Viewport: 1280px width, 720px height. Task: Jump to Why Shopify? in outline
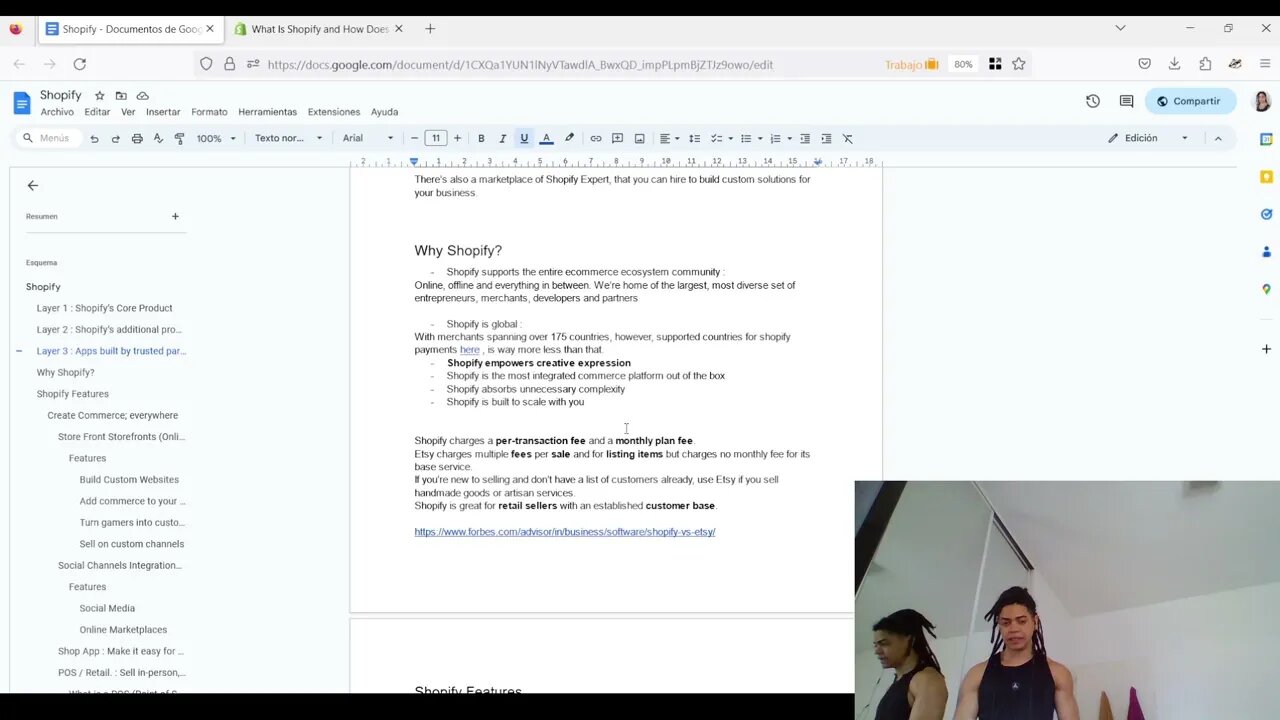(x=65, y=372)
